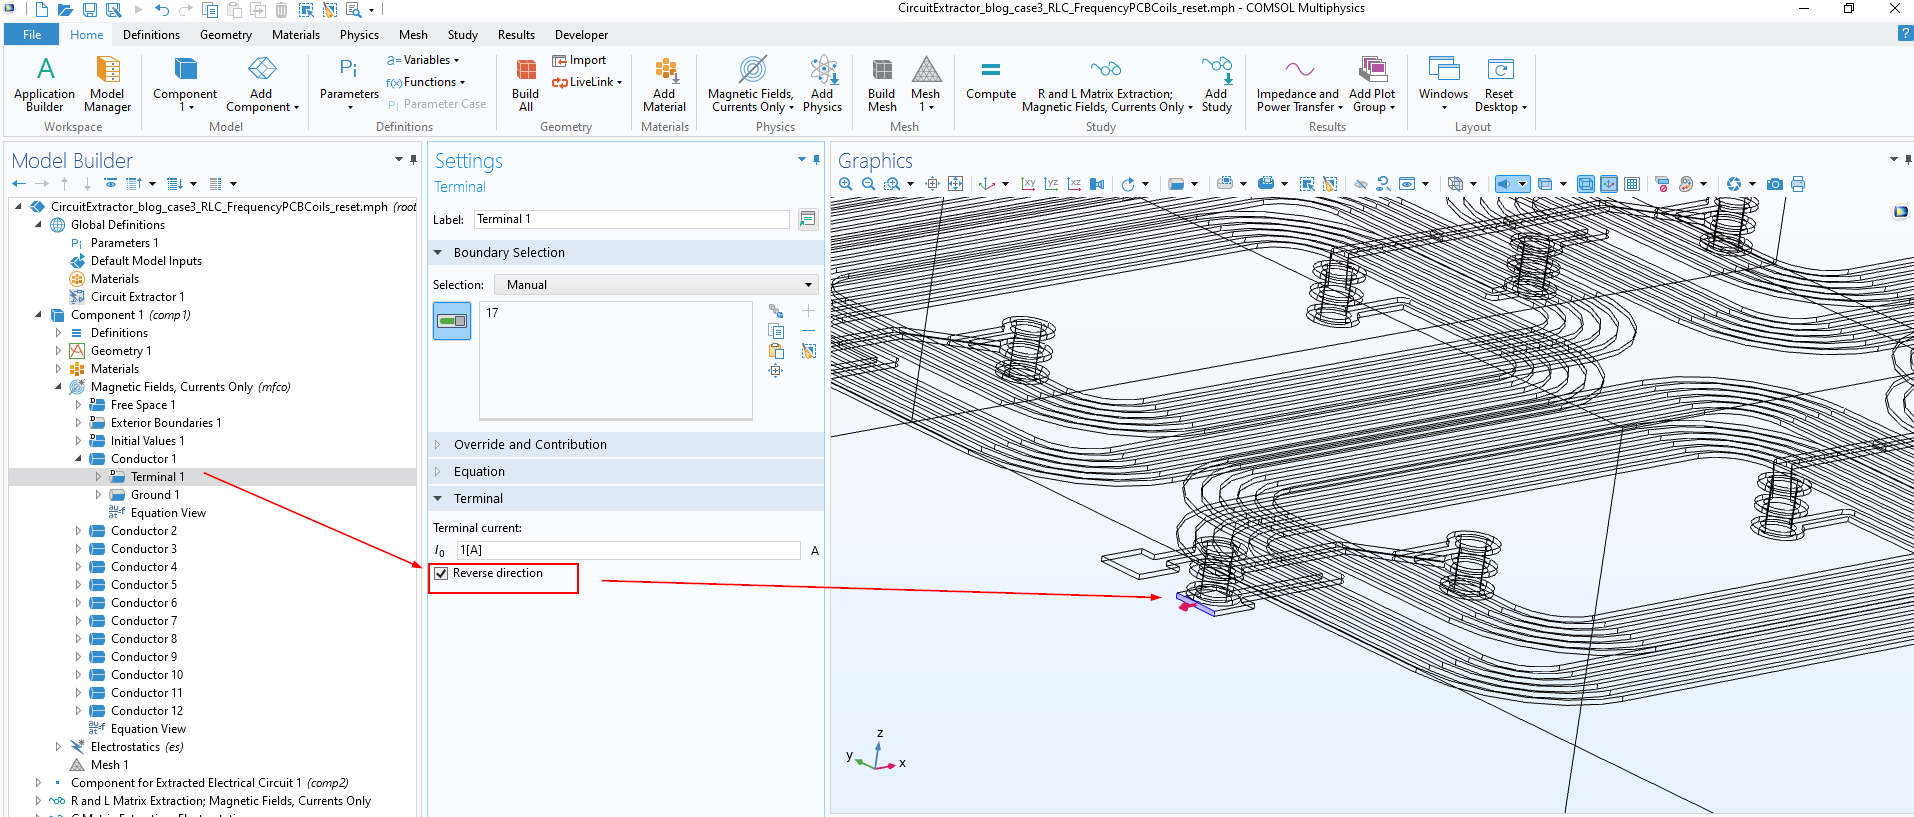Click the Terminal current I0 input field
The image size is (1914, 817).
(x=628, y=551)
